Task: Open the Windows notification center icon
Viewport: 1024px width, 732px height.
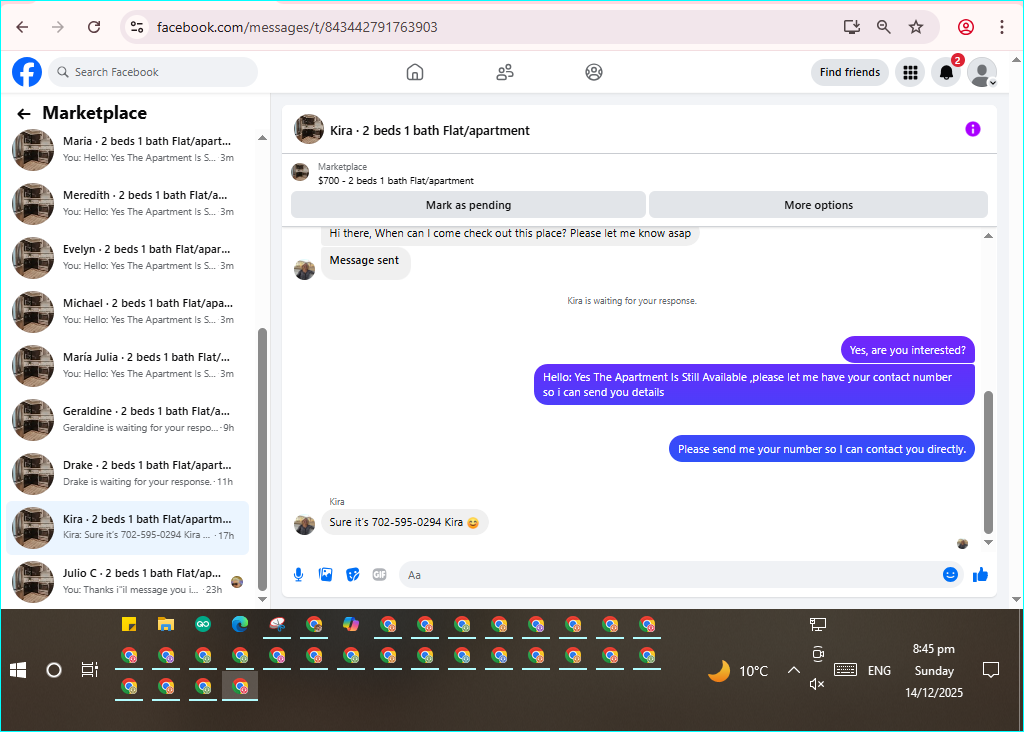Action: coord(991,670)
